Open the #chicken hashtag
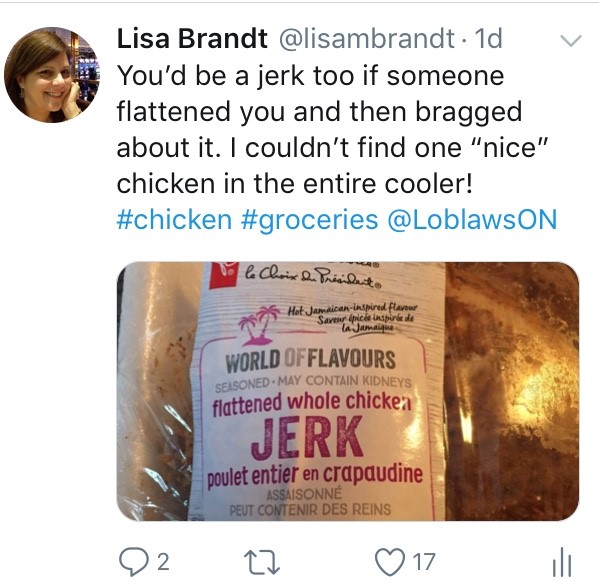Image resolution: width=599 pixels, height=581 pixels. pos(174,220)
